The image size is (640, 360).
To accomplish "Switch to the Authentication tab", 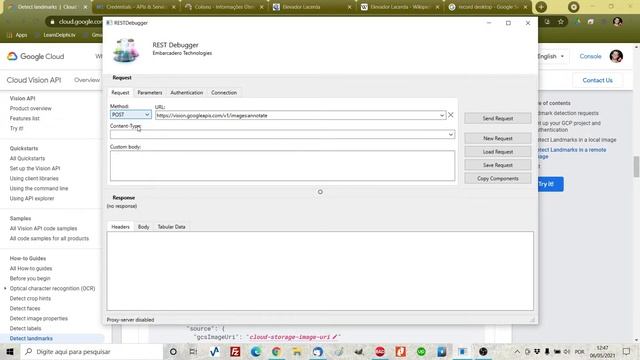I will 187,93.
